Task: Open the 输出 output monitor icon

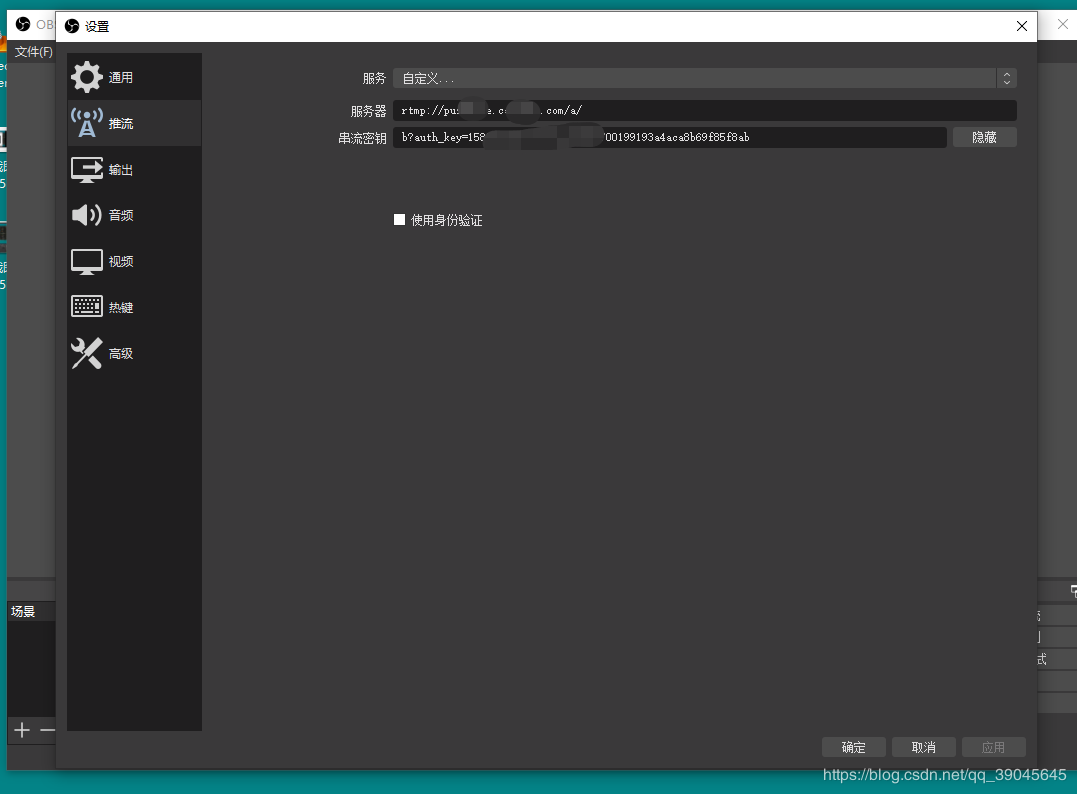Action: (x=87, y=169)
